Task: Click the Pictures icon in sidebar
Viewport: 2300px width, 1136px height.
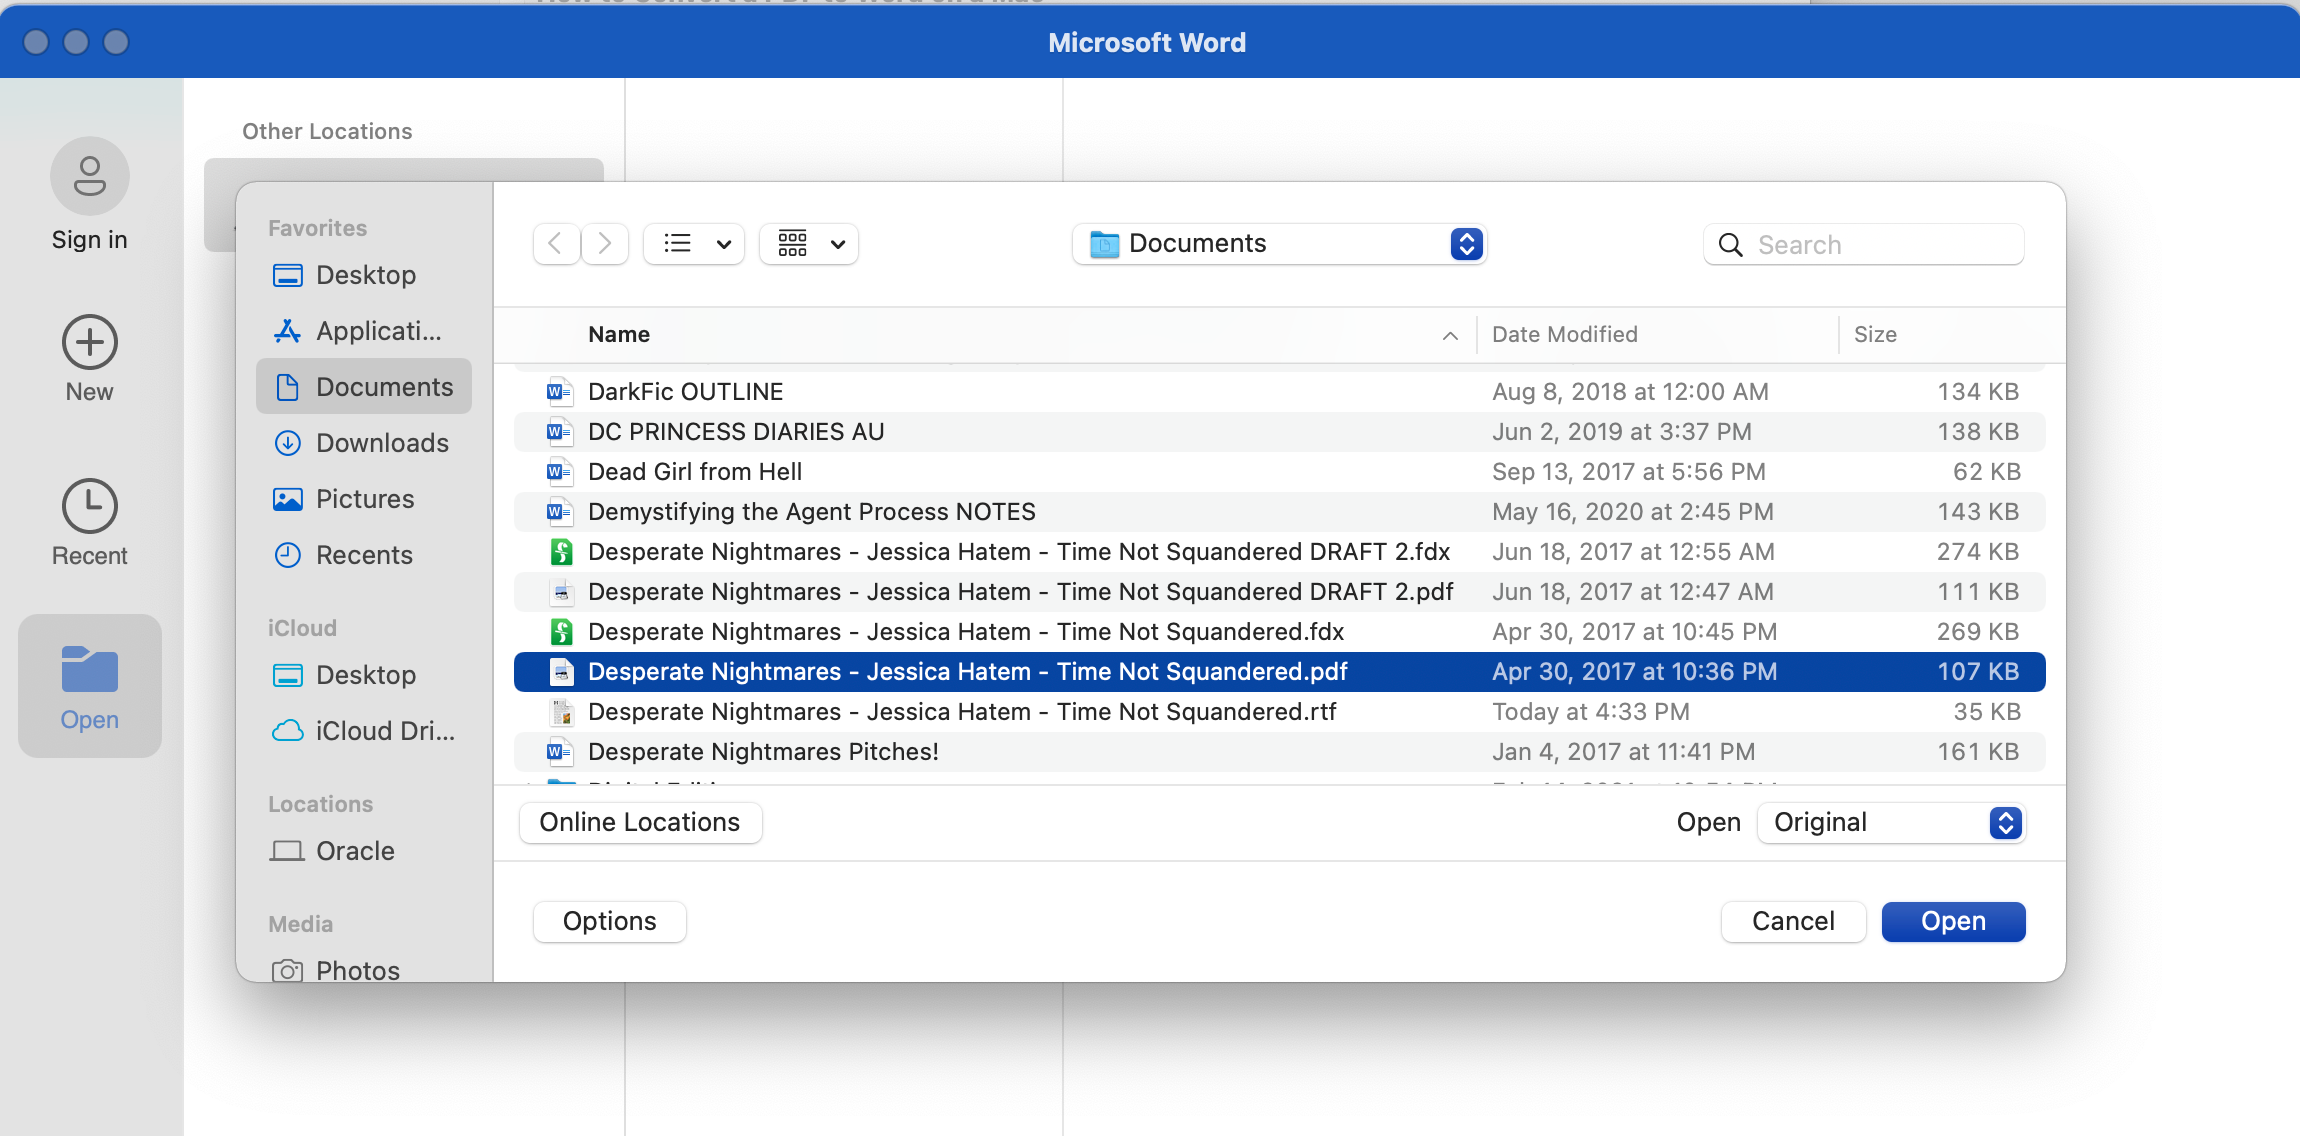Action: pos(289,498)
